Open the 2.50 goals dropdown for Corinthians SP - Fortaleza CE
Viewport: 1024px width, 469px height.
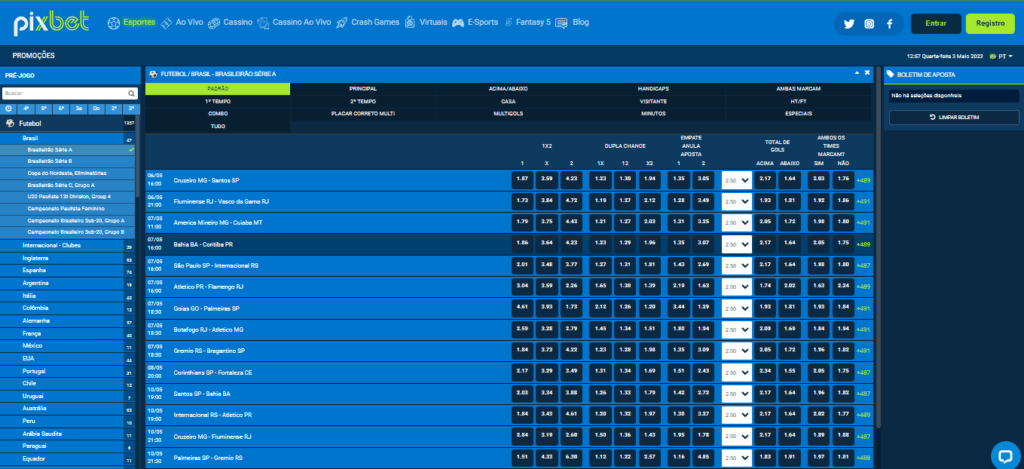(x=736, y=372)
